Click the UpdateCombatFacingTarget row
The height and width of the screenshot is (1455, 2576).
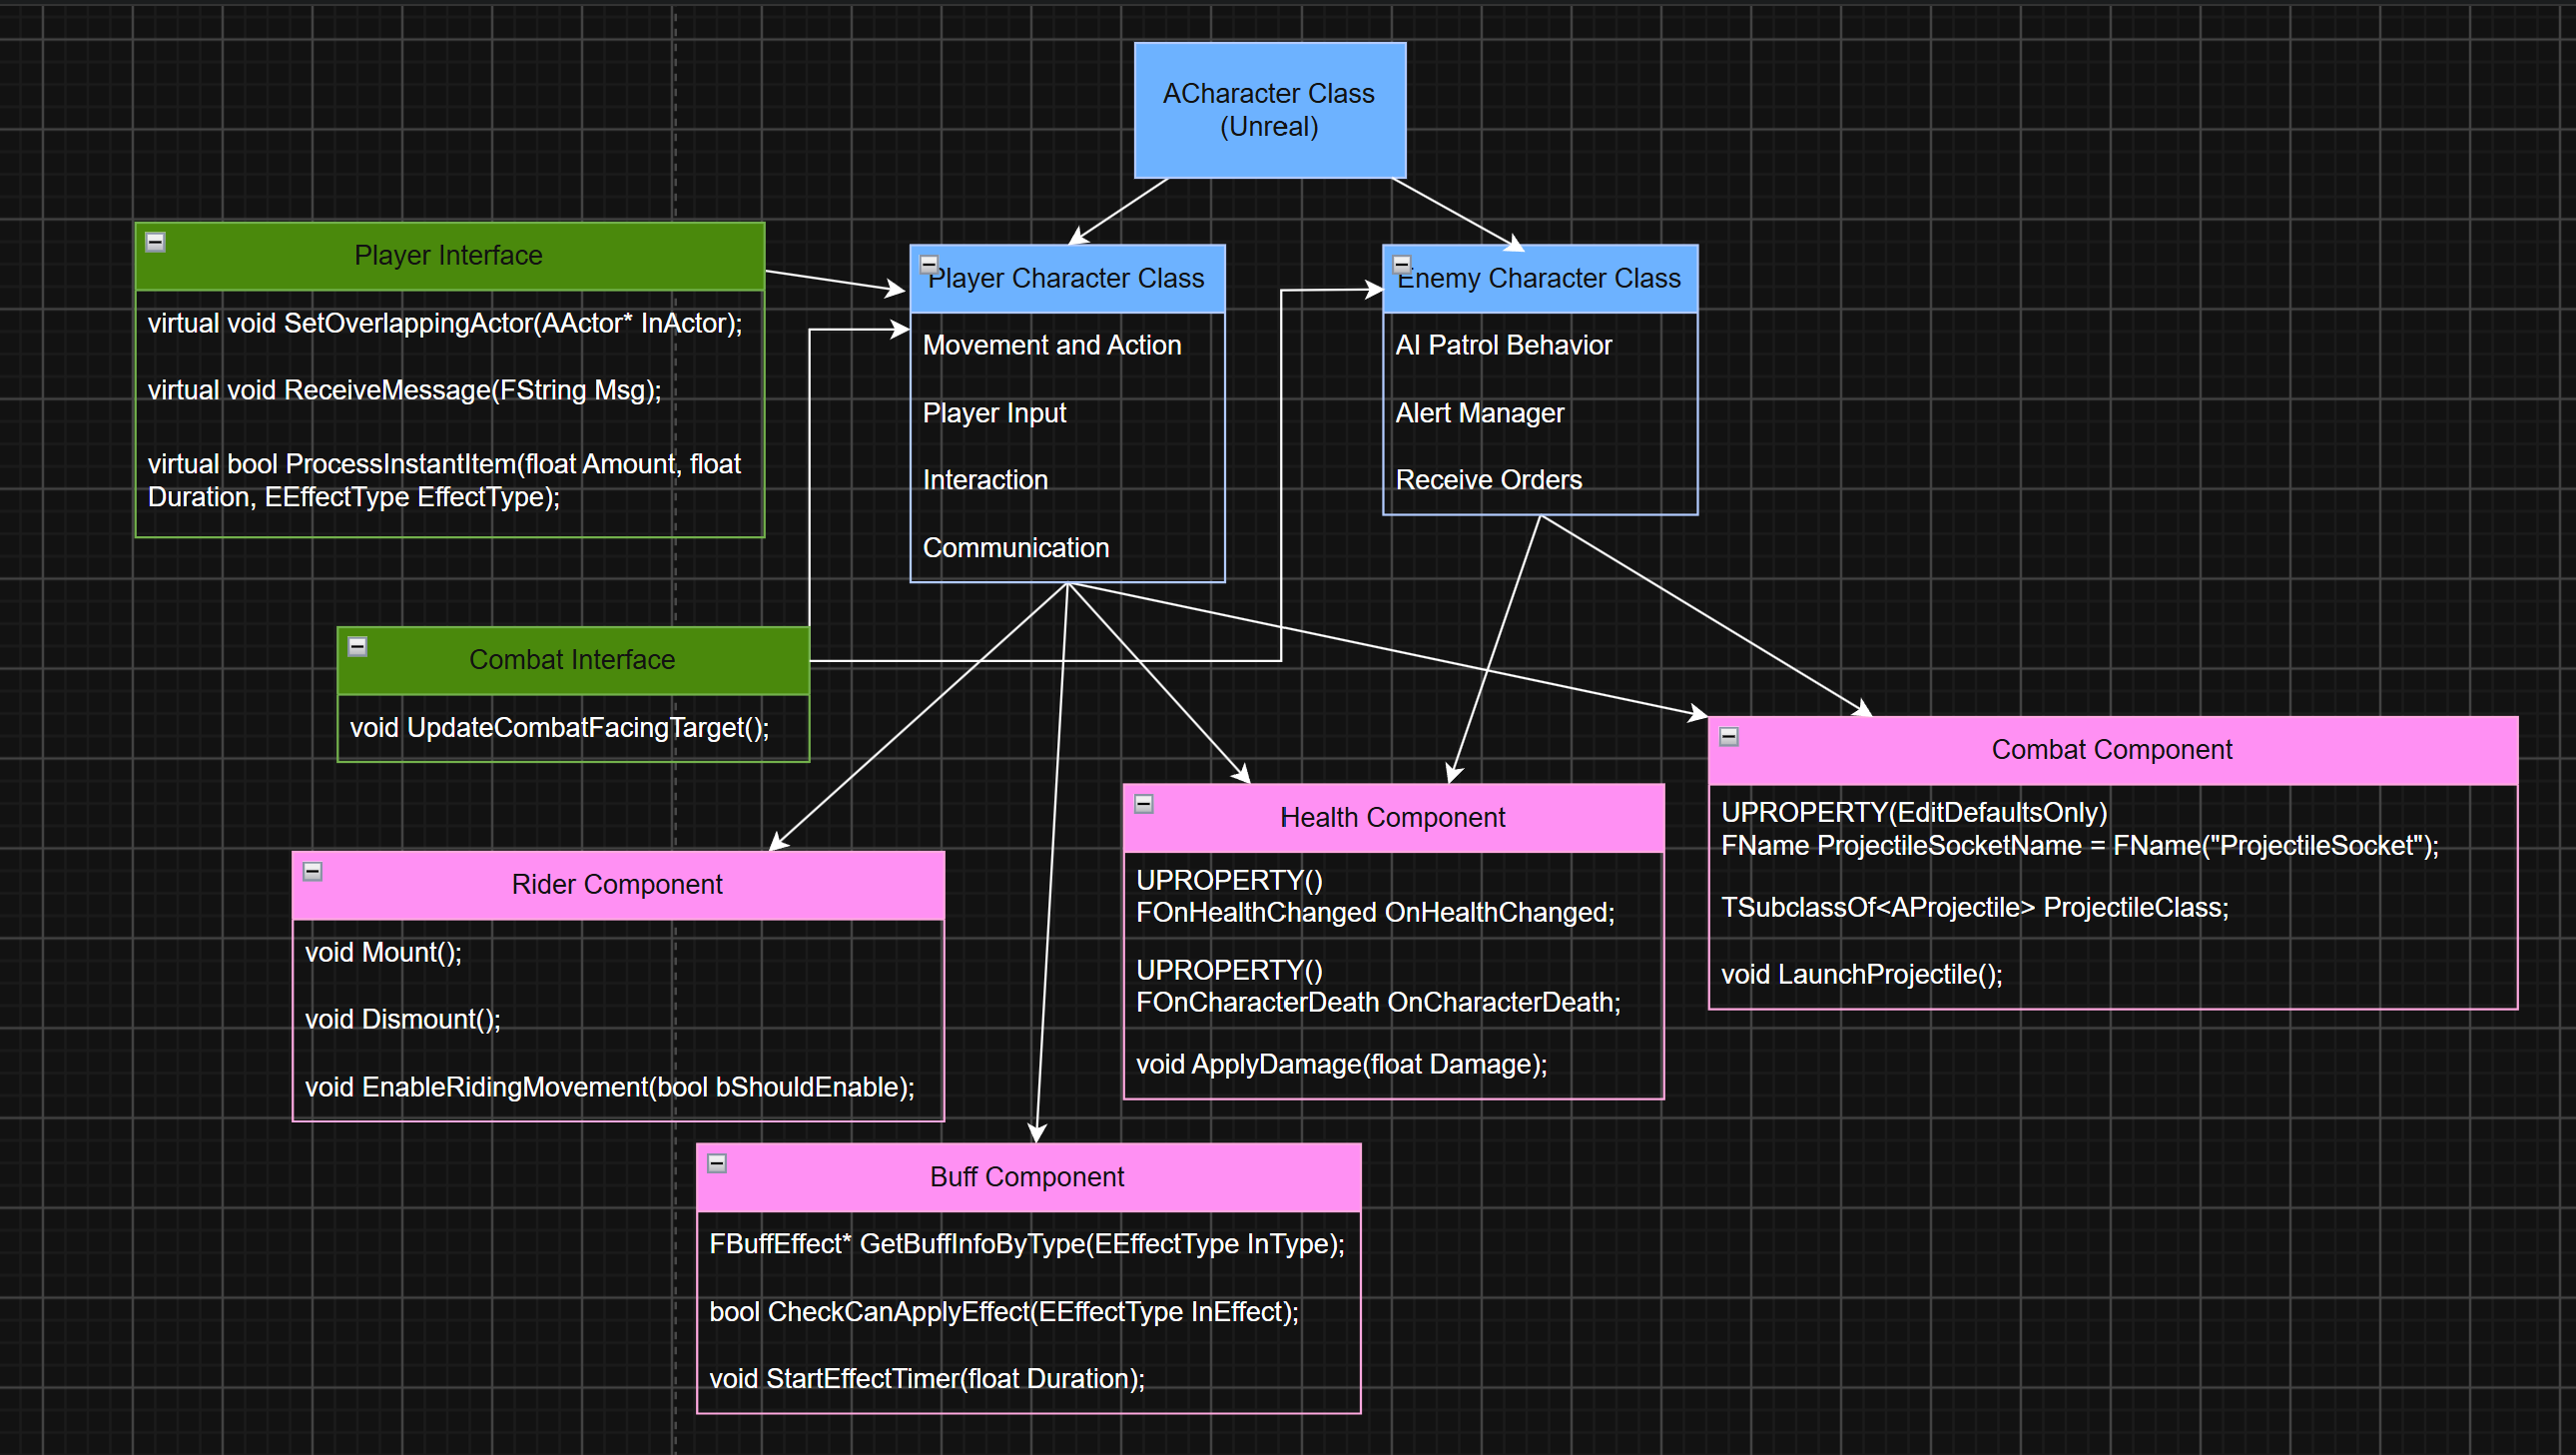(573, 728)
